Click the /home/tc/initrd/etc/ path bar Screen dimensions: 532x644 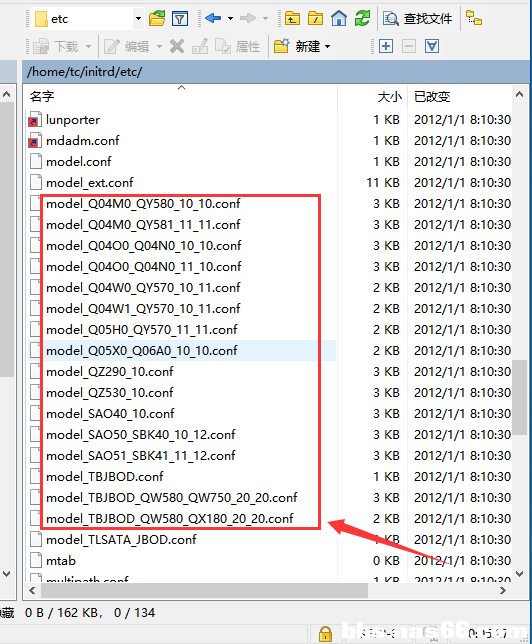pyautogui.click(x=276, y=71)
